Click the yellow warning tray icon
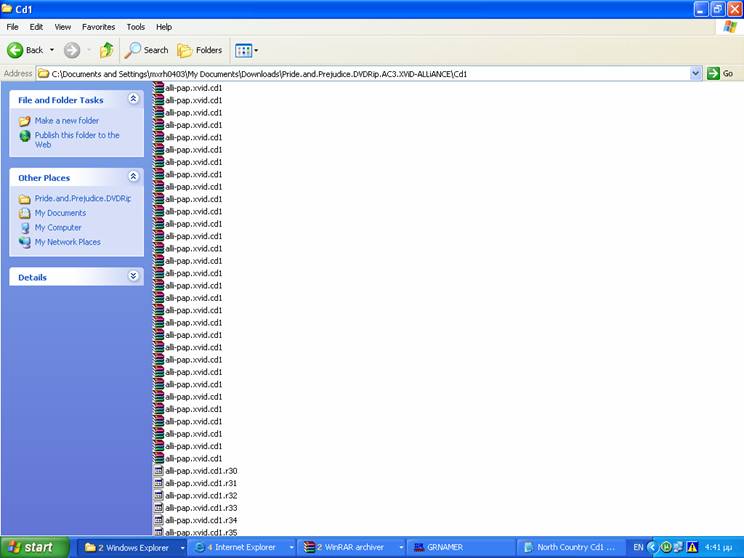The image size is (744, 558). point(692,548)
